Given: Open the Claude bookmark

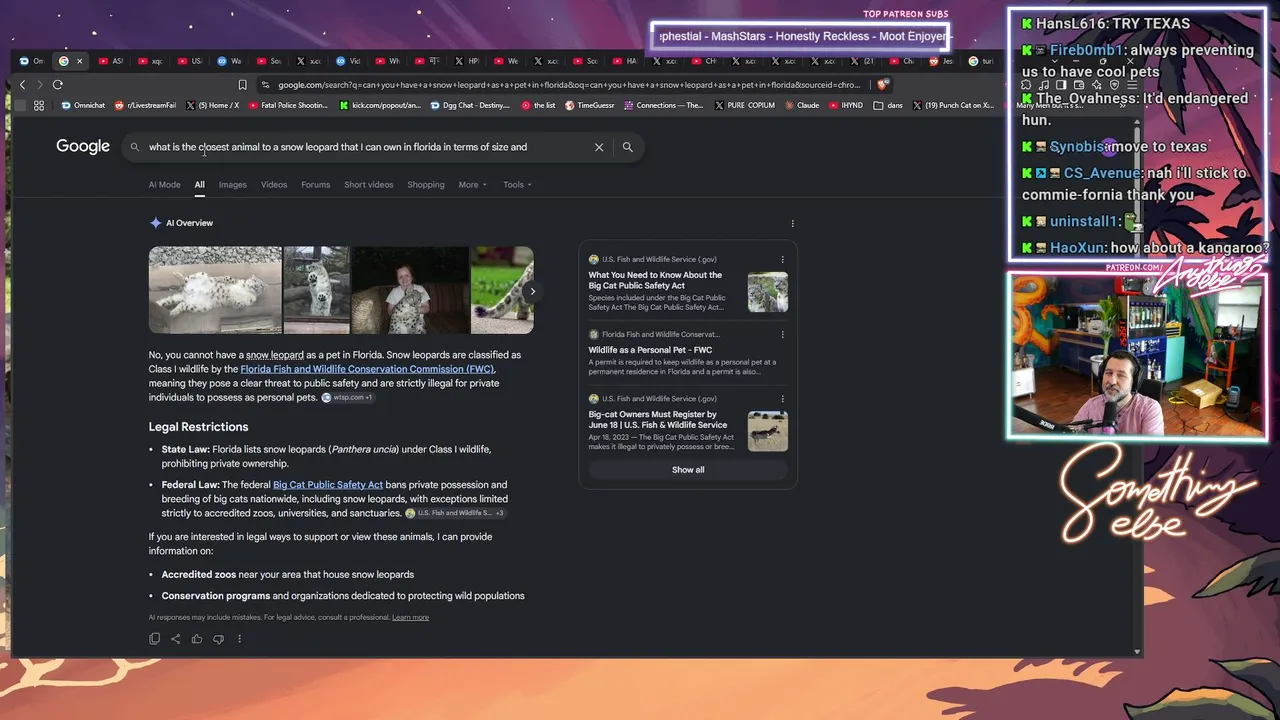Looking at the screenshot, I should pyautogui.click(x=802, y=105).
